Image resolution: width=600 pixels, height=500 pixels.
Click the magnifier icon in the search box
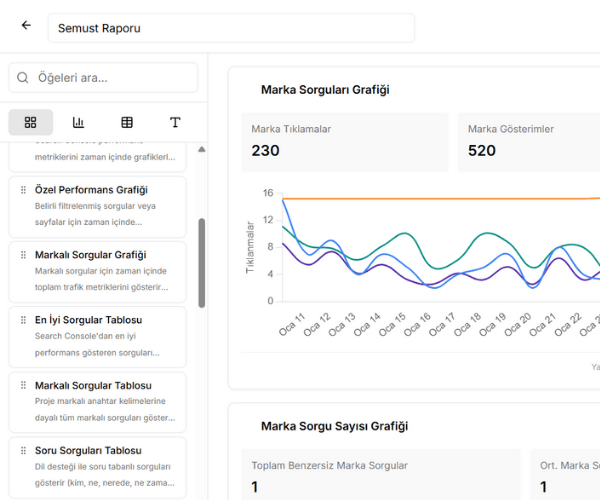(x=23, y=78)
